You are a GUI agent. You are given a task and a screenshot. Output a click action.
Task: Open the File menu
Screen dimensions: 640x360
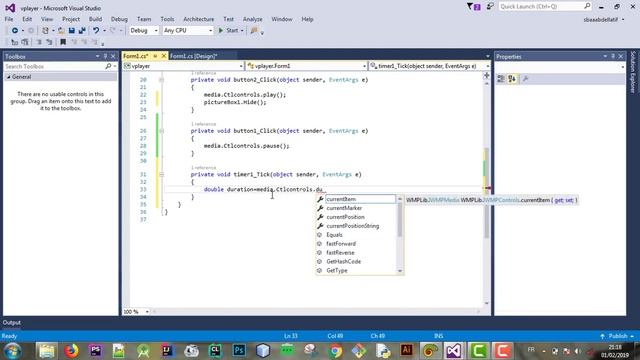tap(9, 19)
